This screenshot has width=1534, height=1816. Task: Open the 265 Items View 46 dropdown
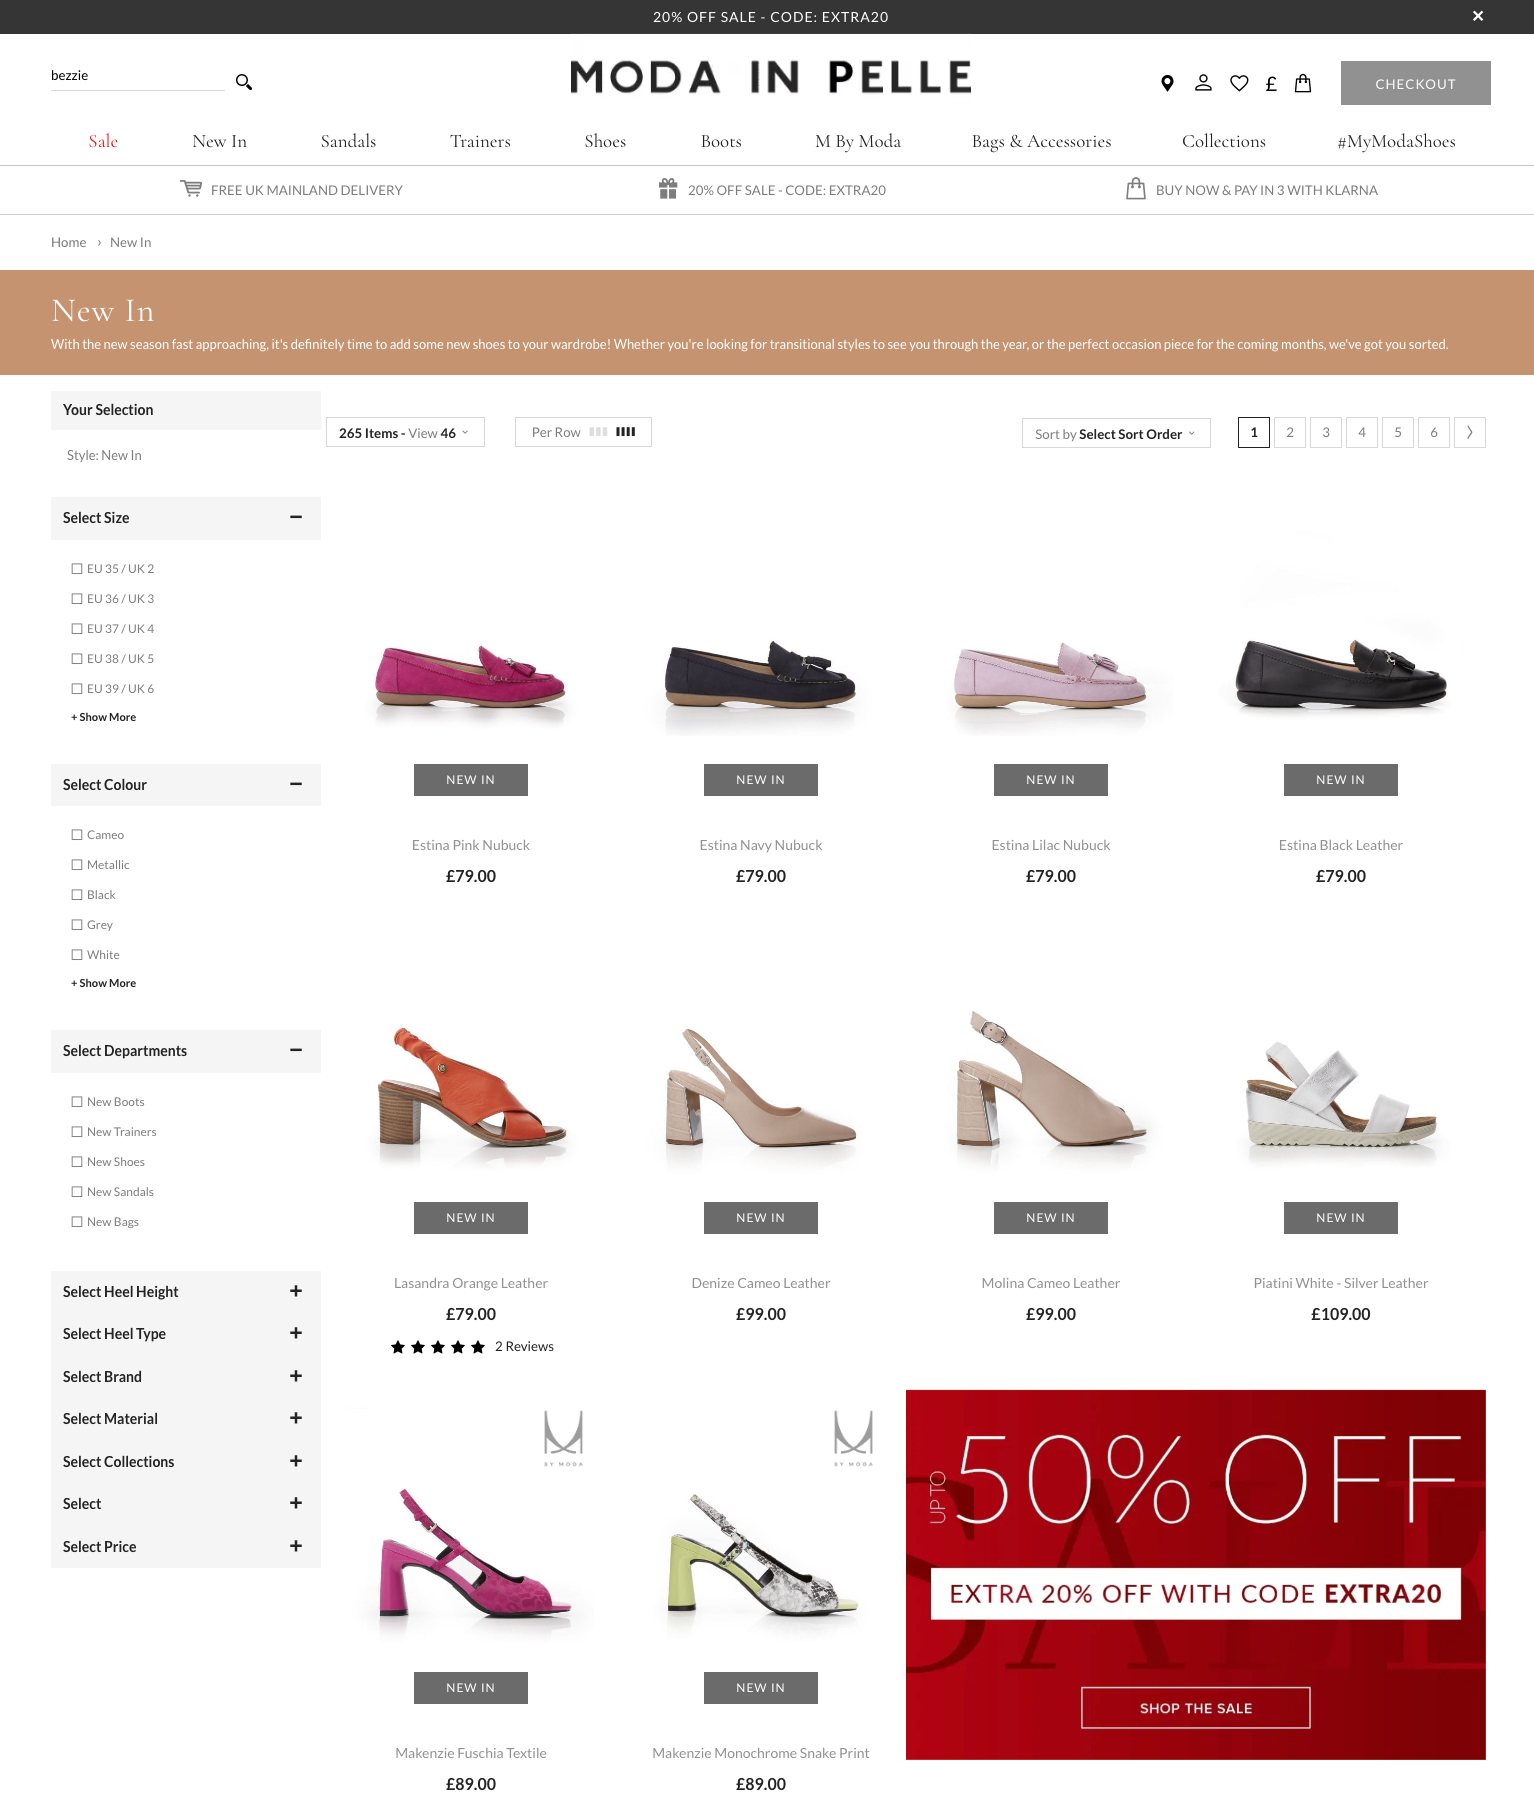tap(405, 432)
